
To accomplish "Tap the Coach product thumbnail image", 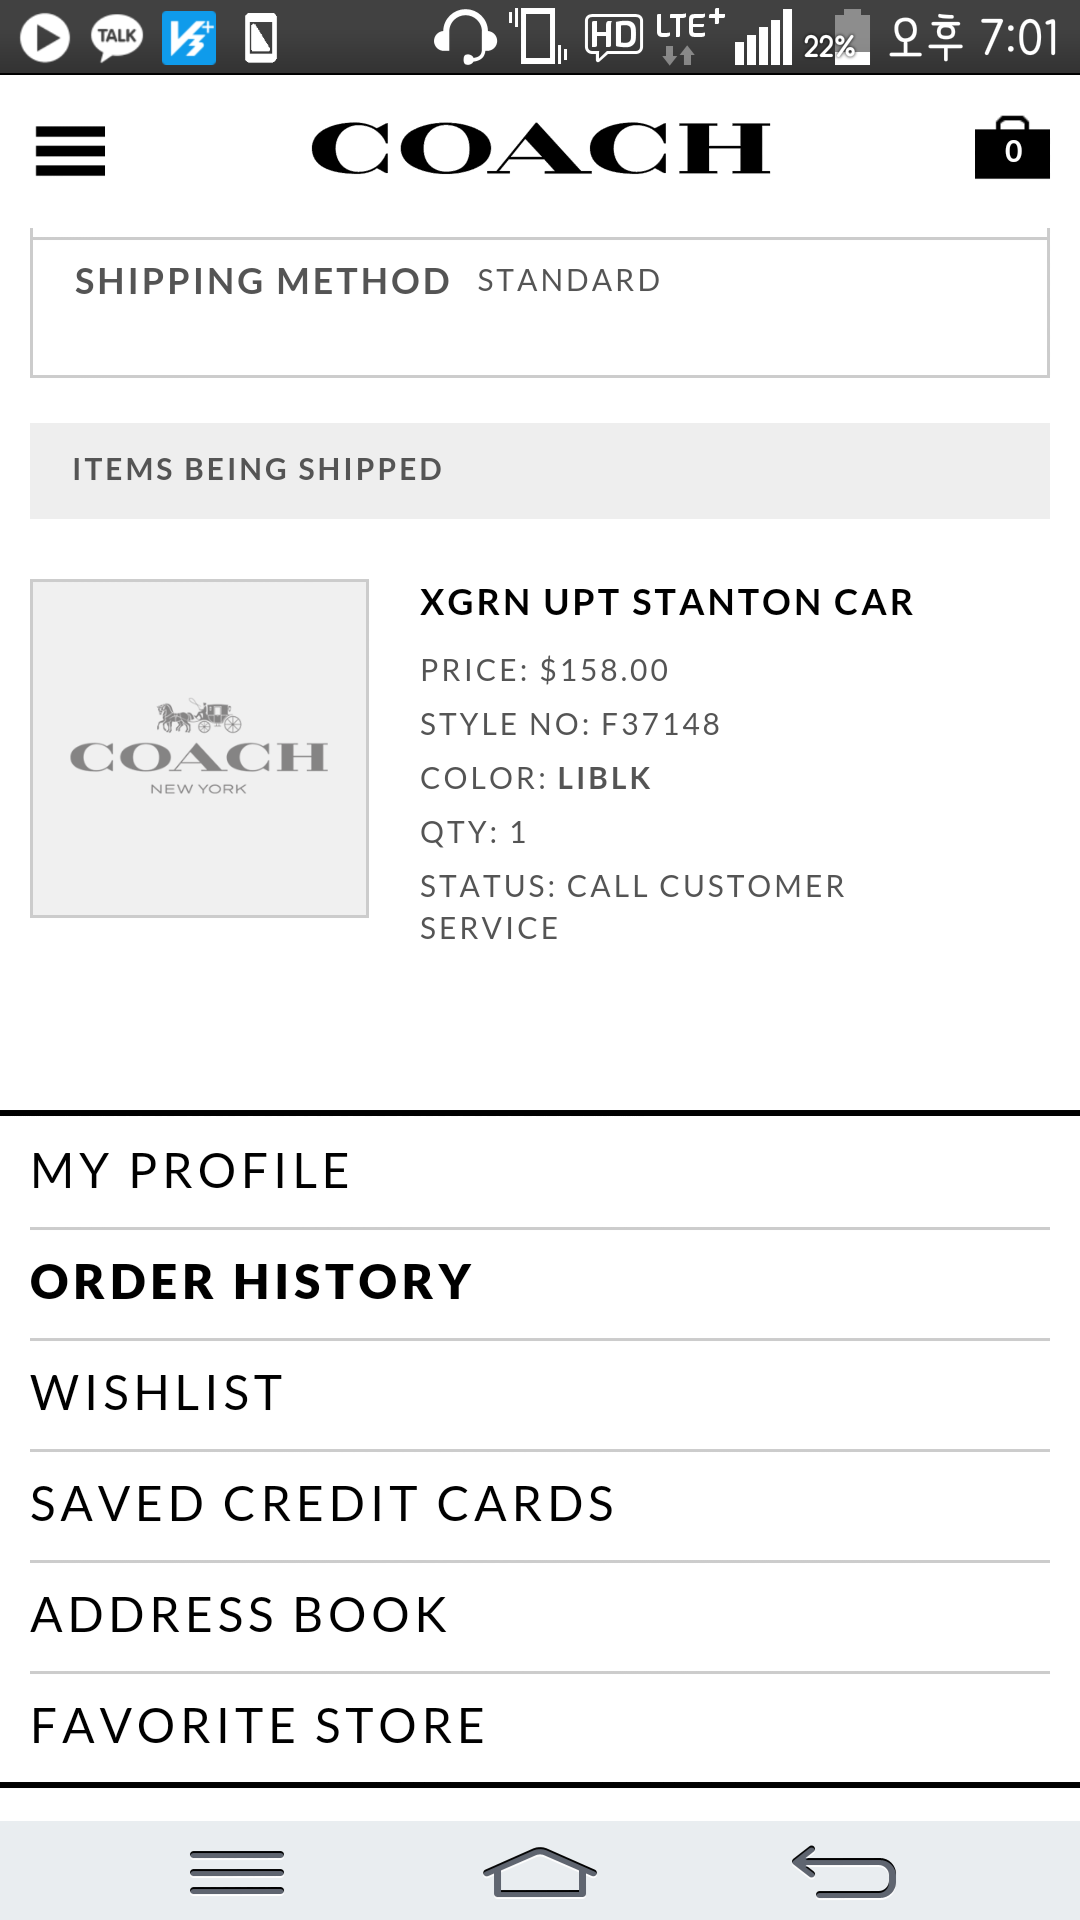I will pyautogui.click(x=199, y=748).
